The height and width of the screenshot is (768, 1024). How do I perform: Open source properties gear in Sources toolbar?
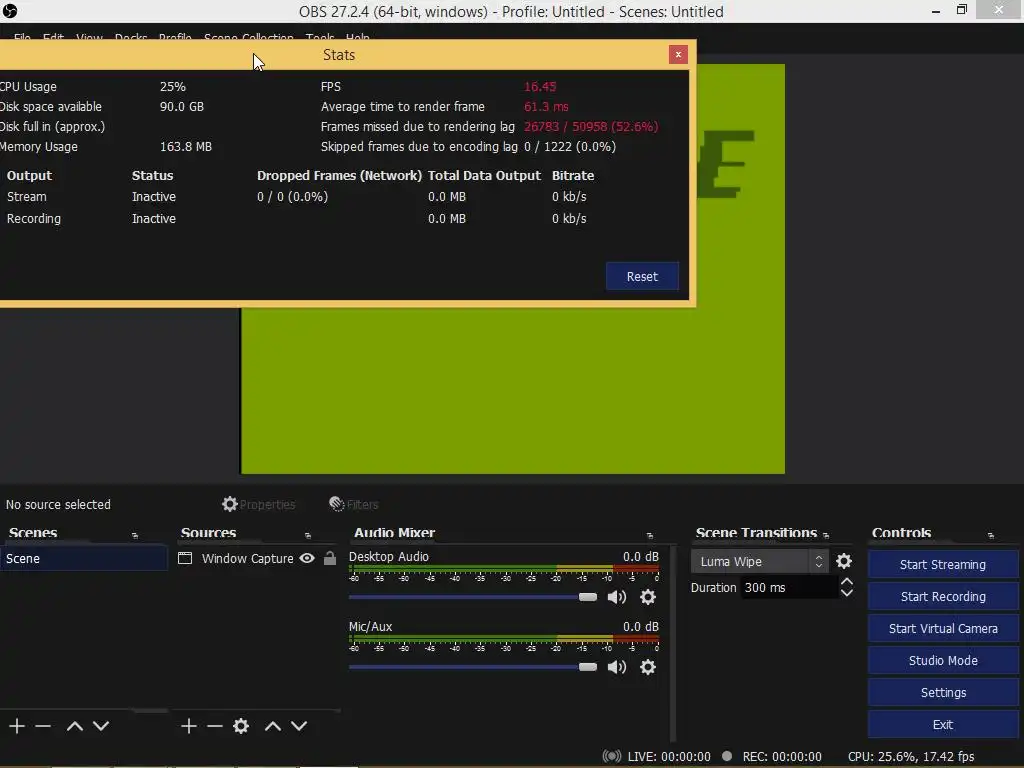point(241,726)
